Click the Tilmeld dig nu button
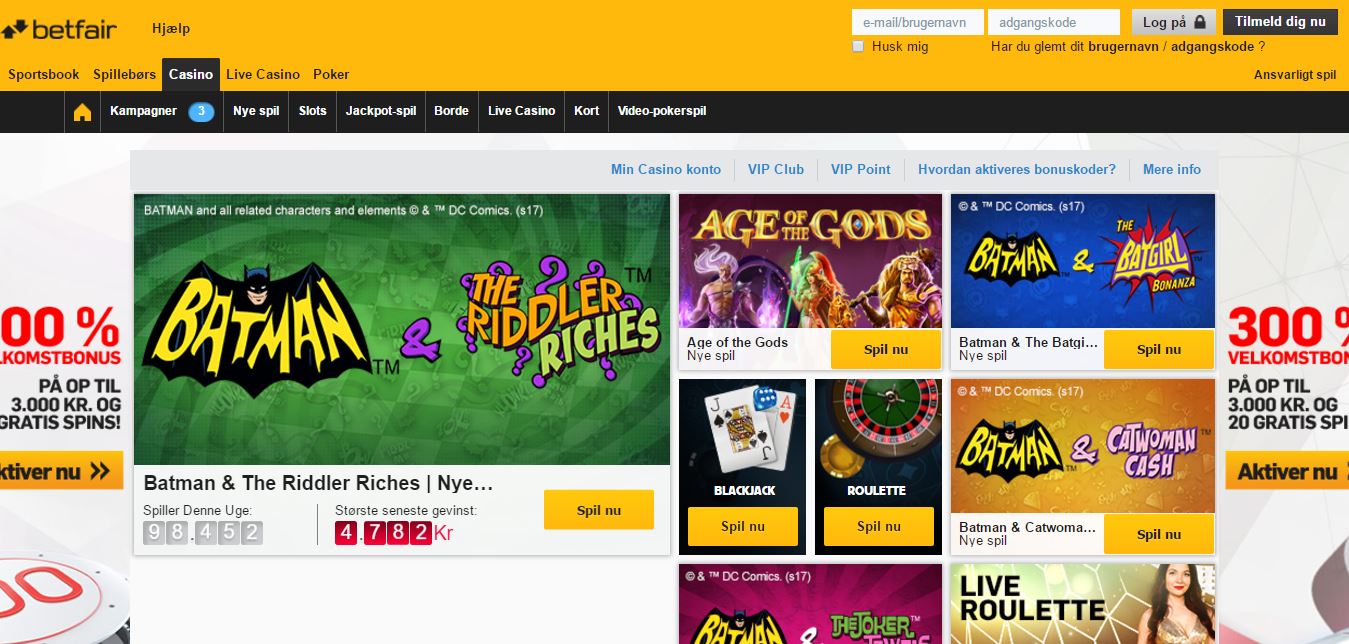This screenshot has width=1349, height=644. pos(1280,22)
